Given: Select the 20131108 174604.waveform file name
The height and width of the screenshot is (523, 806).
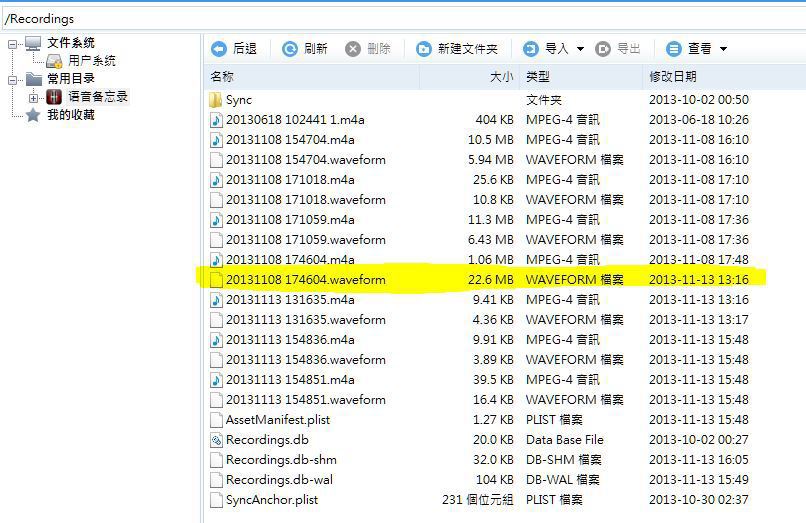Looking at the screenshot, I should pyautogui.click(x=306, y=280).
